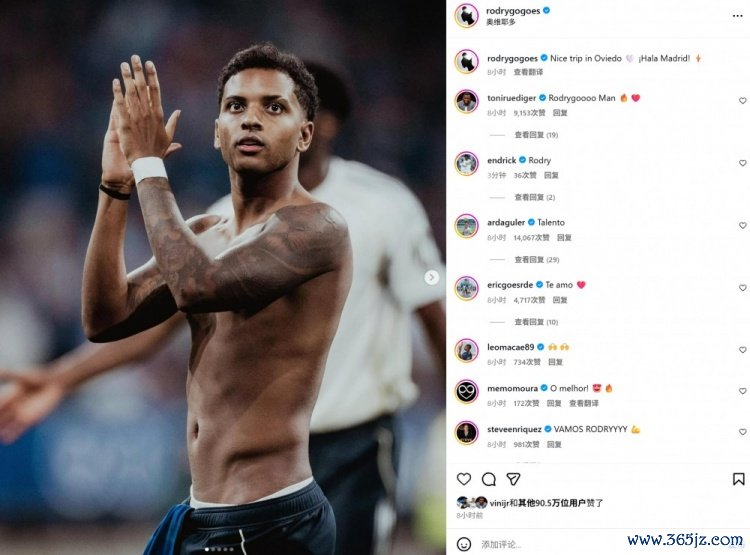
Task: Expand the 10 replies under ericgoesrde
Action: pyautogui.click(x=536, y=322)
